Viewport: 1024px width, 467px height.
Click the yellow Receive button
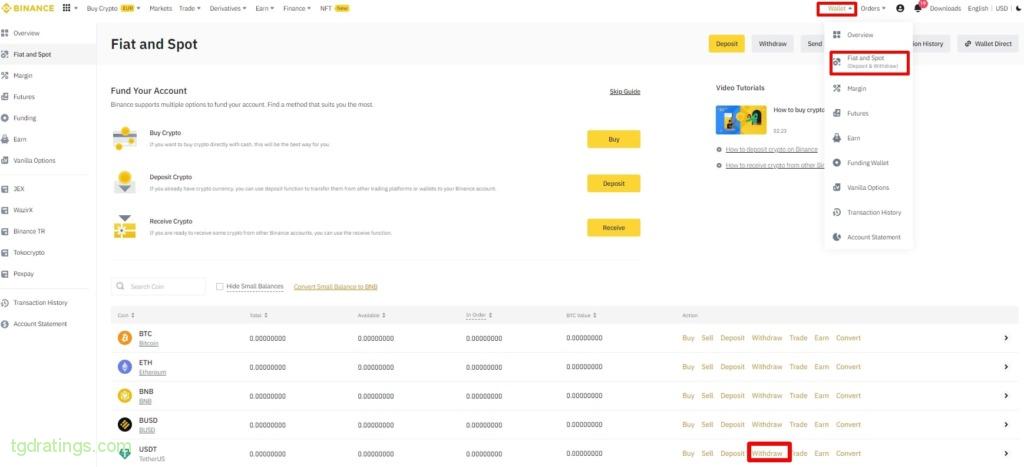pos(613,227)
